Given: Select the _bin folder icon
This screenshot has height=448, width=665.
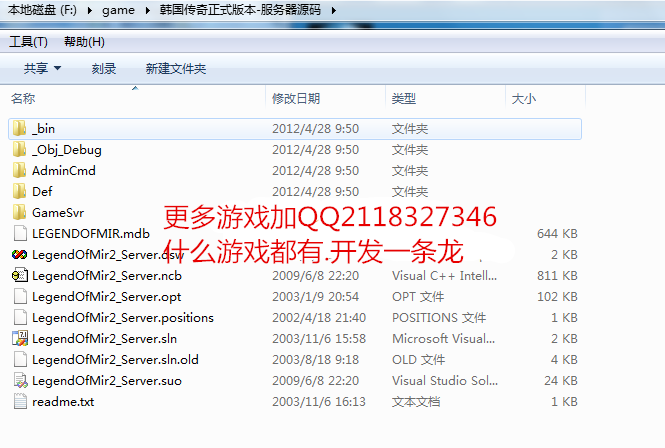Looking at the screenshot, I should (20, 129).
